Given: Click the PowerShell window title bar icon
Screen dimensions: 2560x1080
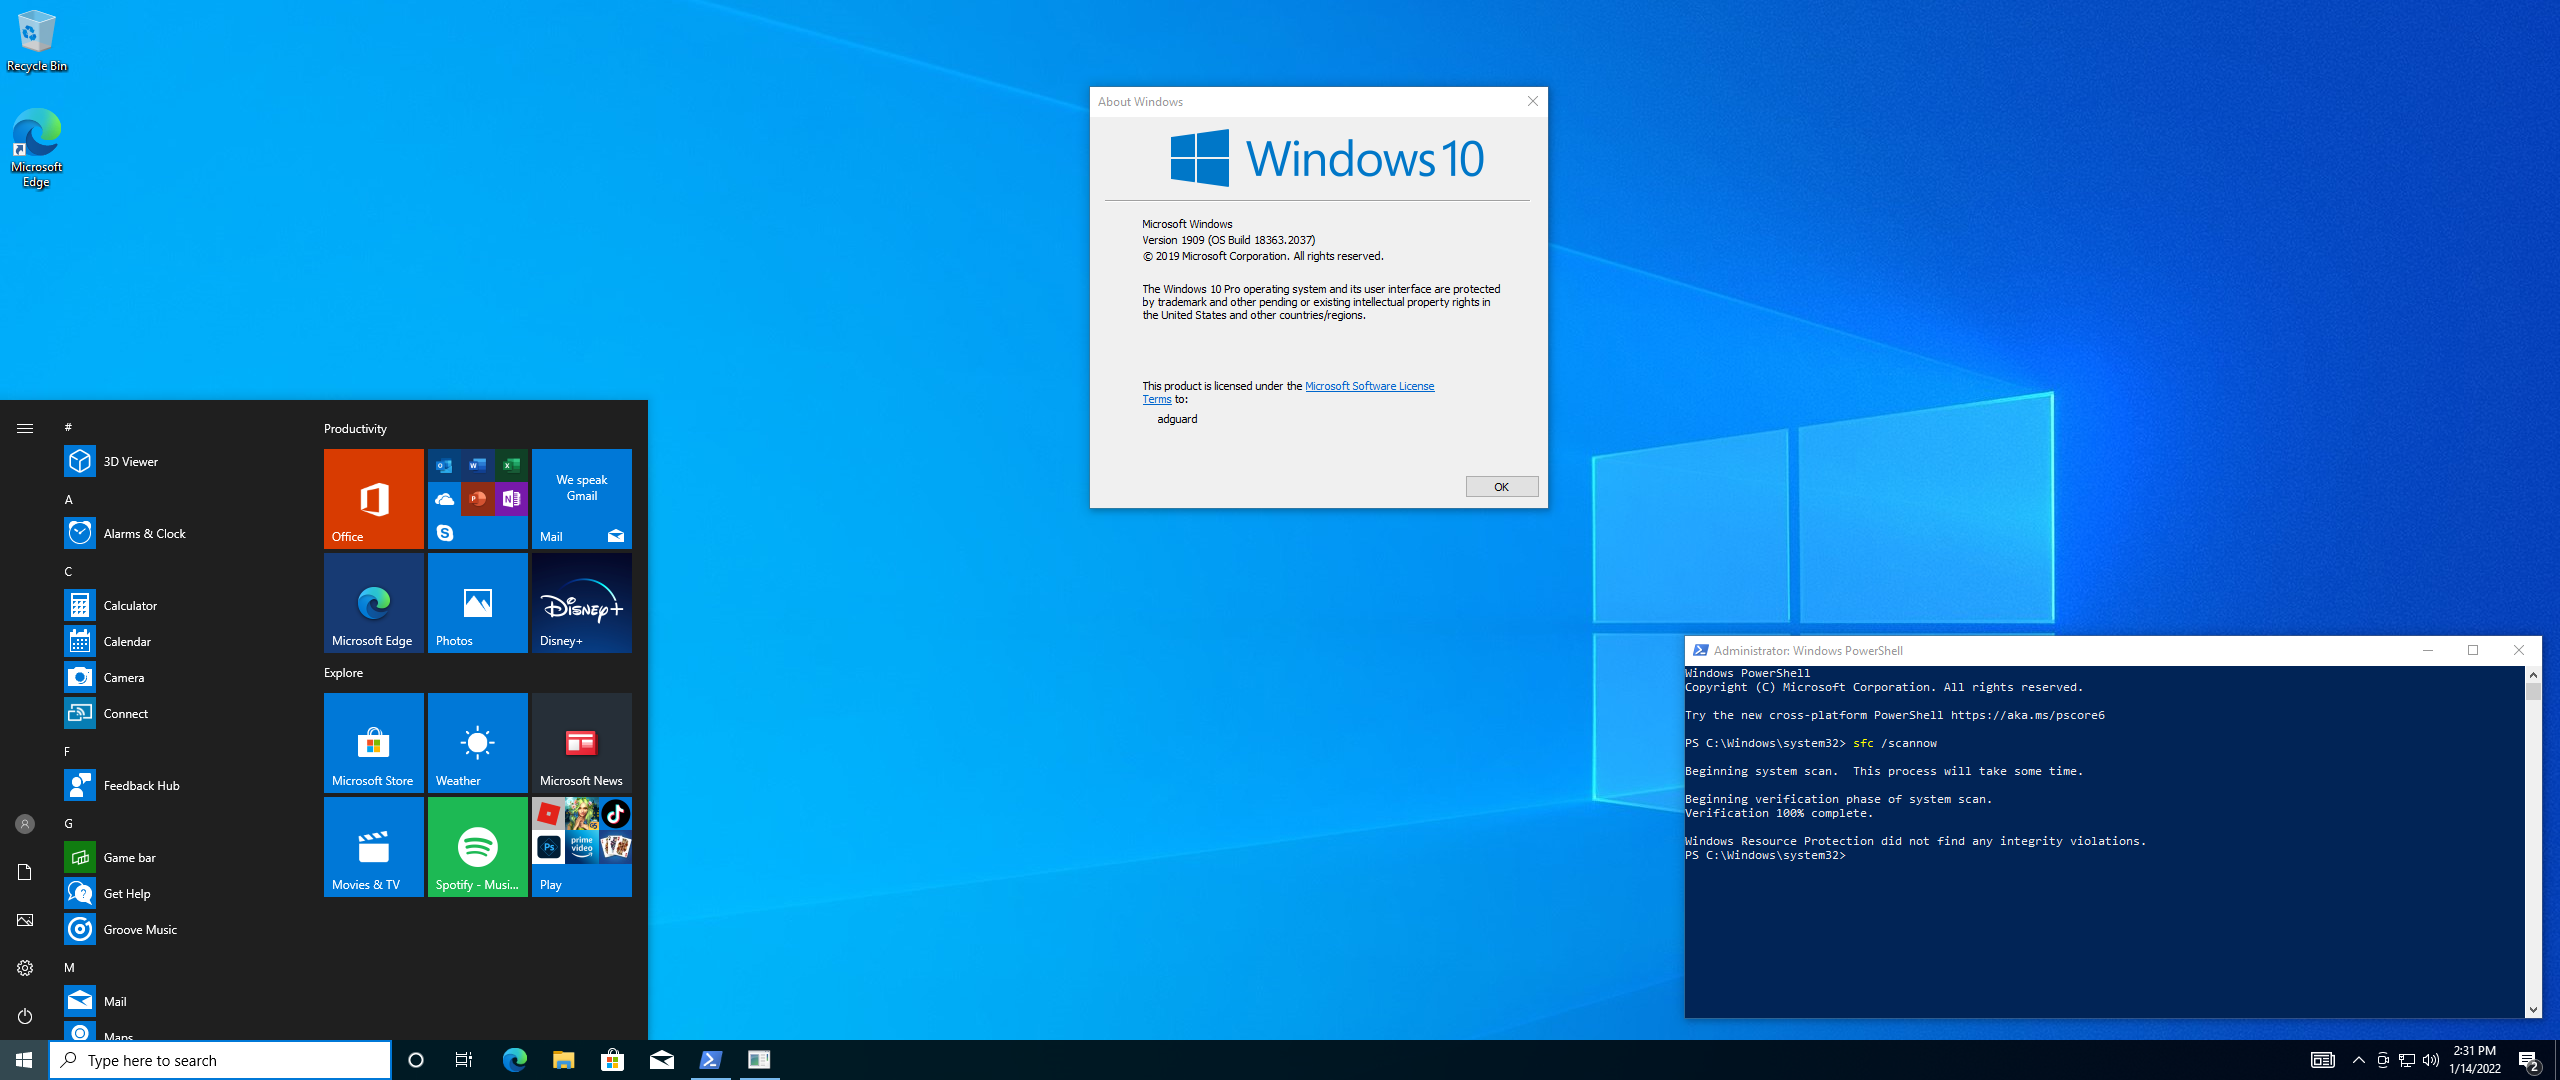Looking at the screenshot, I should coord(1700,650).
